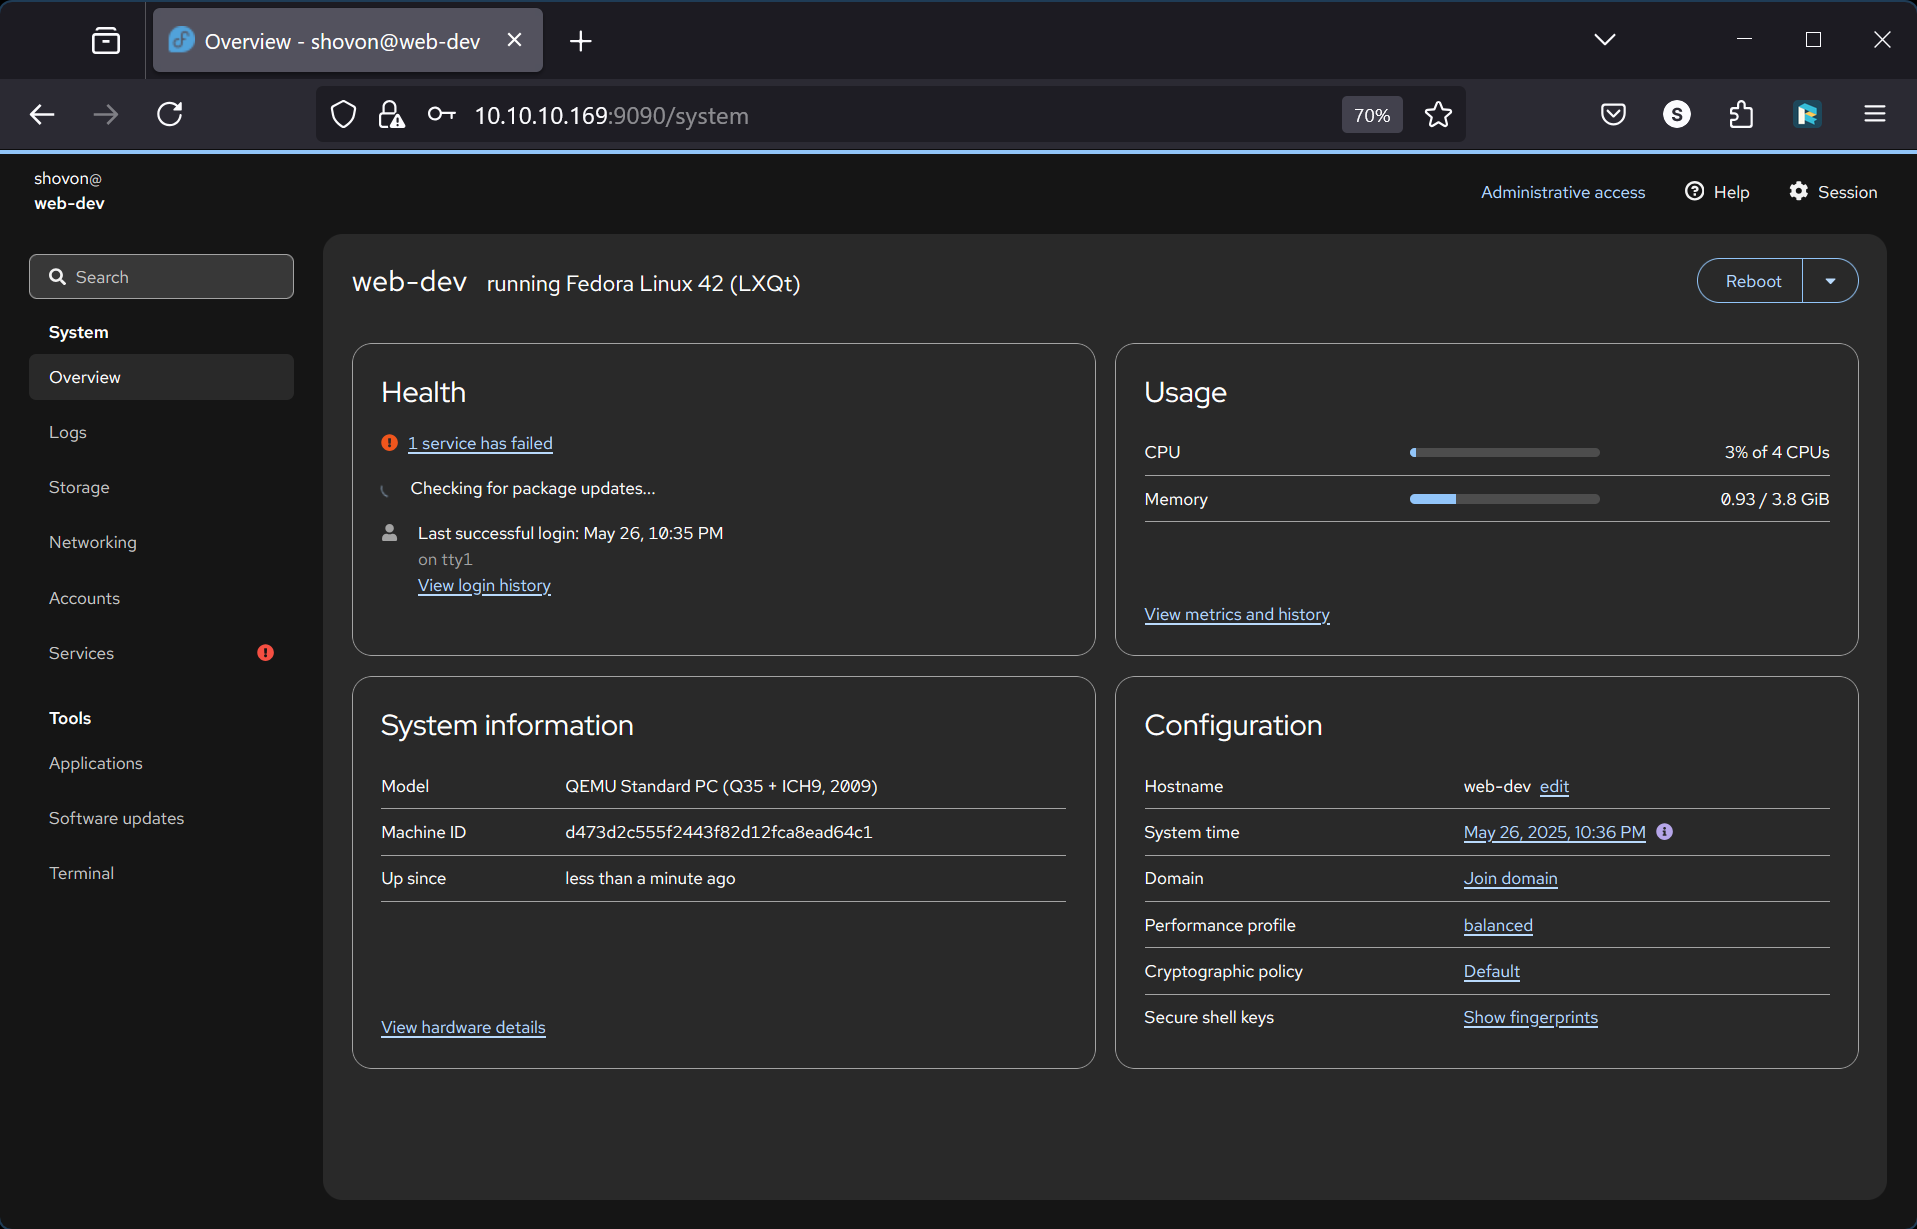Image resolution: width=1917 pixels, height=1229 pixels.
Task: Open the recent tabs view icon
Action: [x=106, y=41]
